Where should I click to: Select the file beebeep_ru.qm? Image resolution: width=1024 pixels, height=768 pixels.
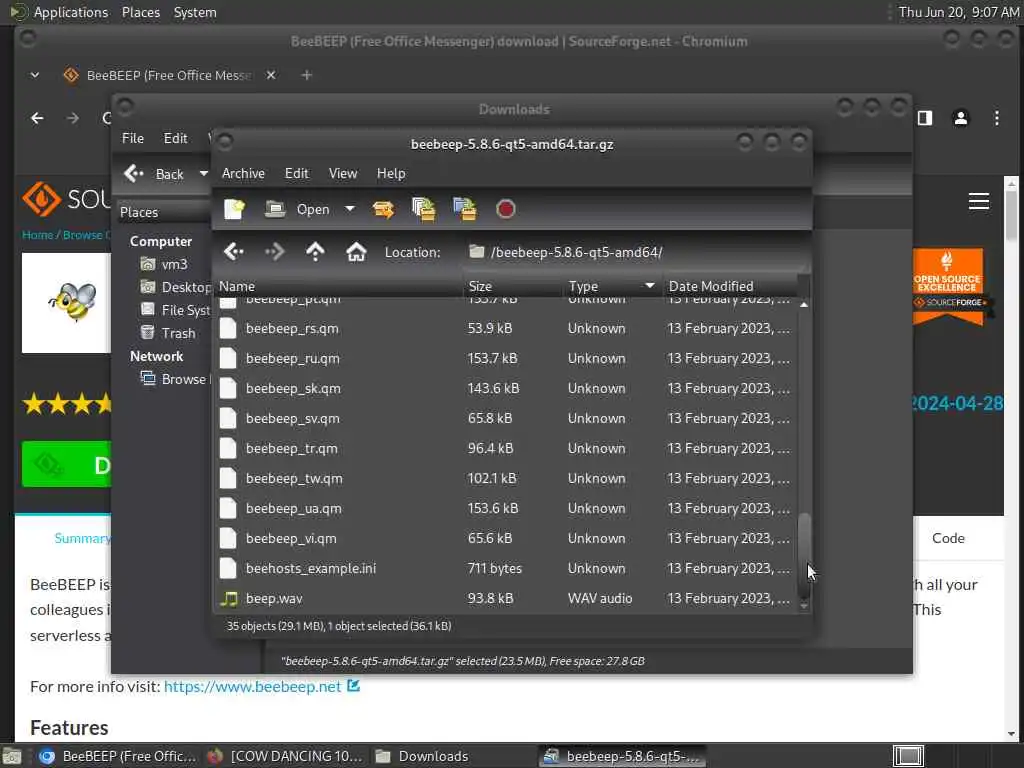click(505, 359)
